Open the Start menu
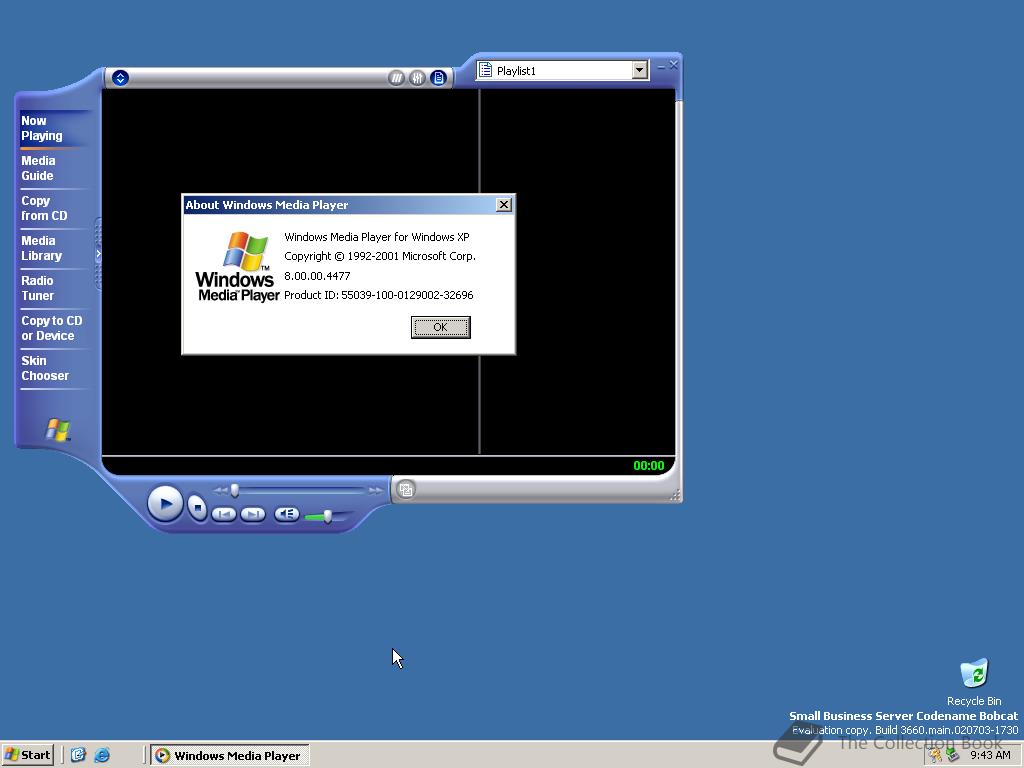 click(27, 755)
